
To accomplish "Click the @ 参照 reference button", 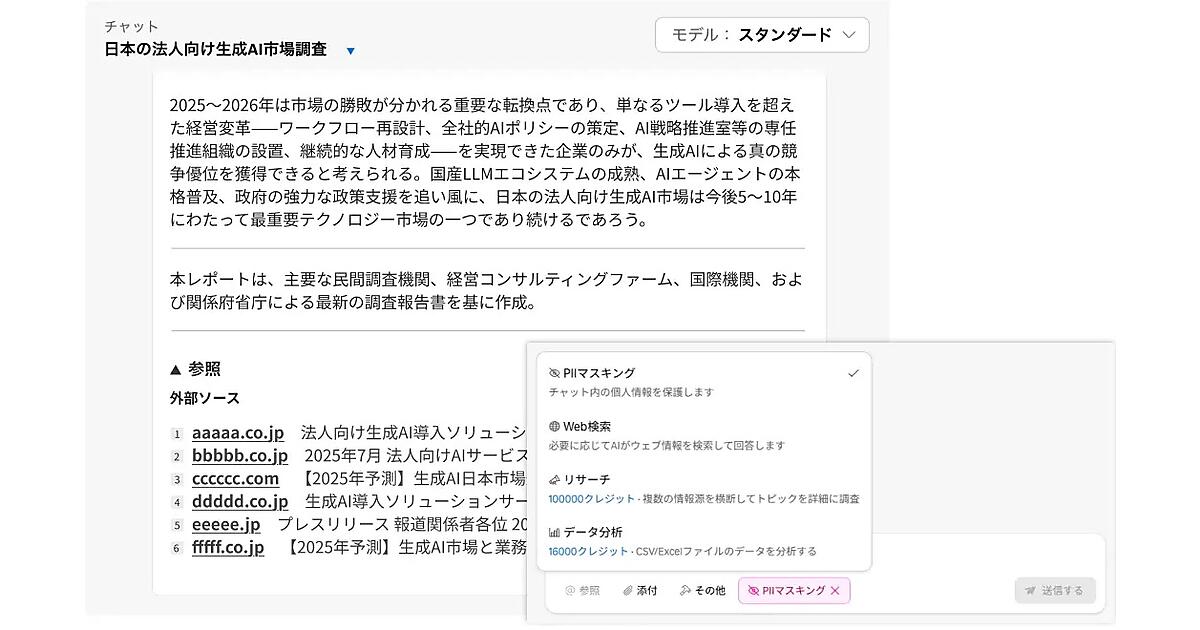I will pos(582,591).
